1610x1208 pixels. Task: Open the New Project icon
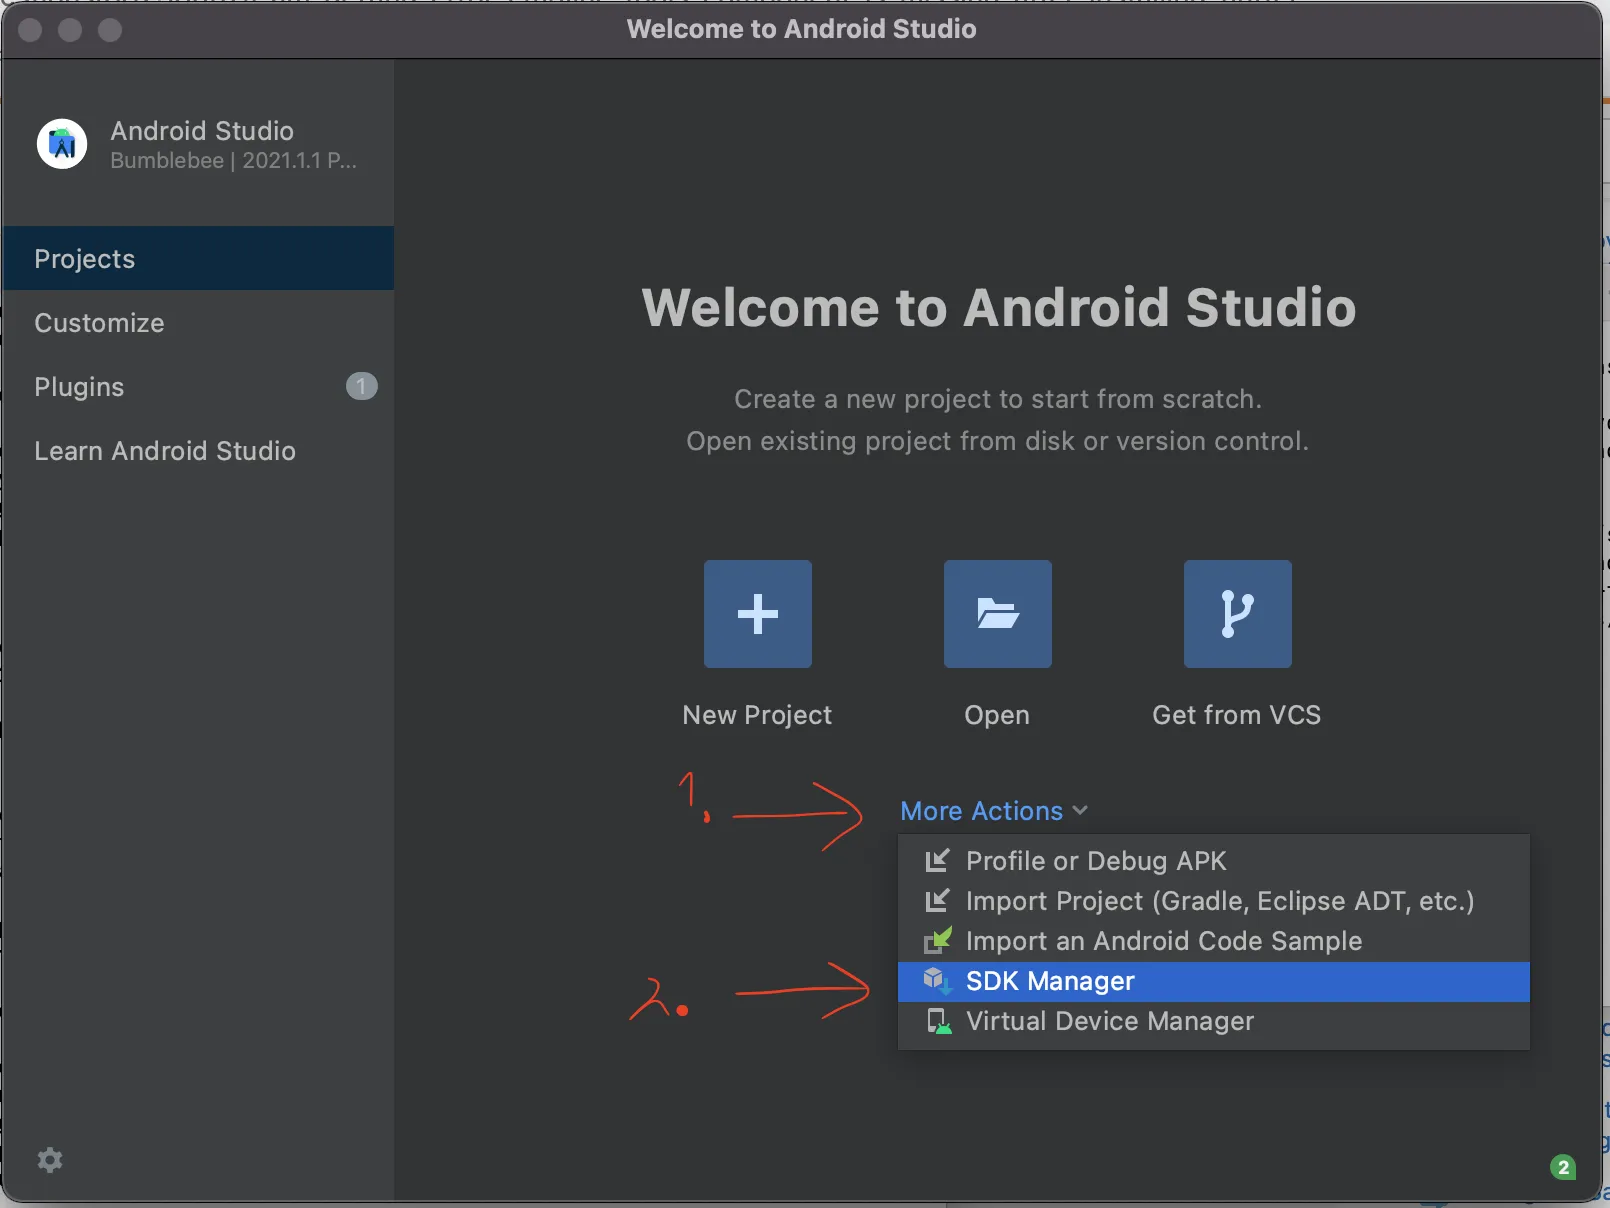(x=757, y=614)
